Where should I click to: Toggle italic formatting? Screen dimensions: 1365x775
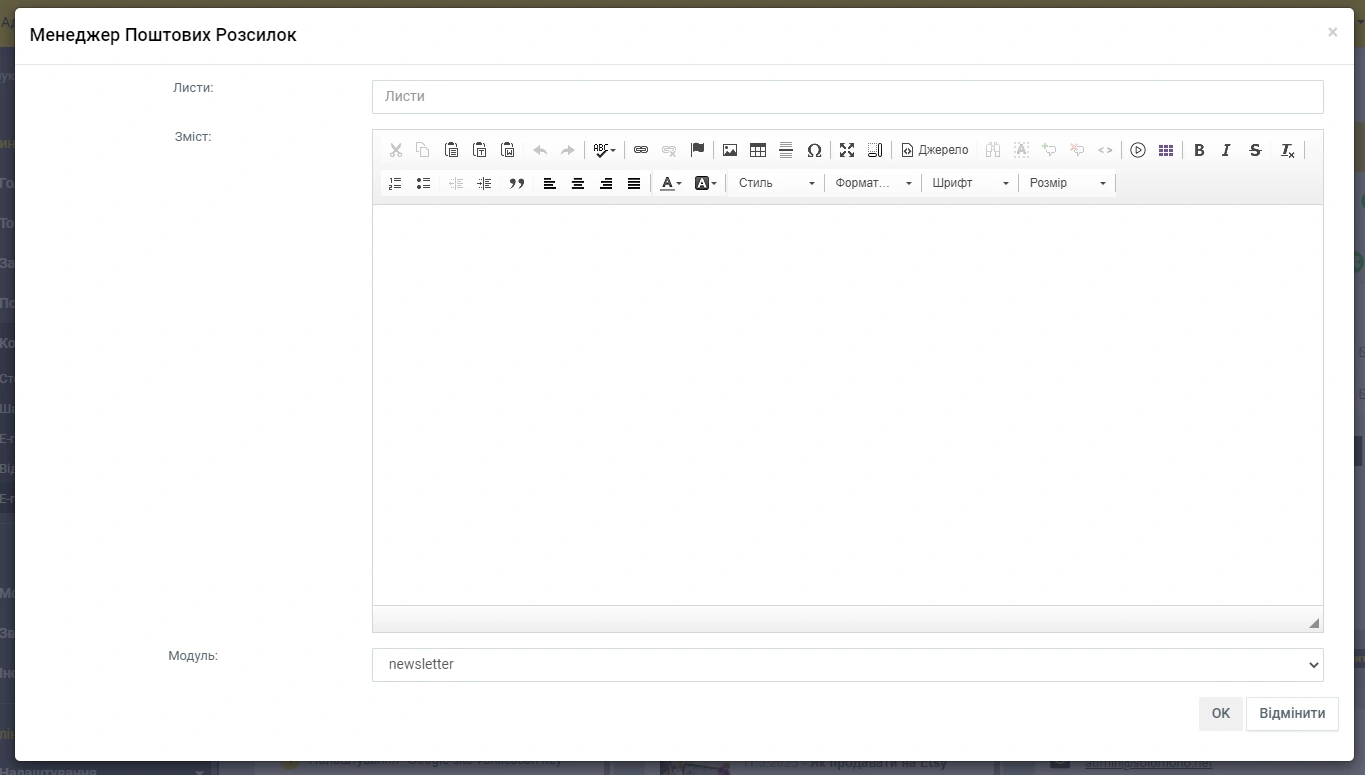pos(1226,150)
